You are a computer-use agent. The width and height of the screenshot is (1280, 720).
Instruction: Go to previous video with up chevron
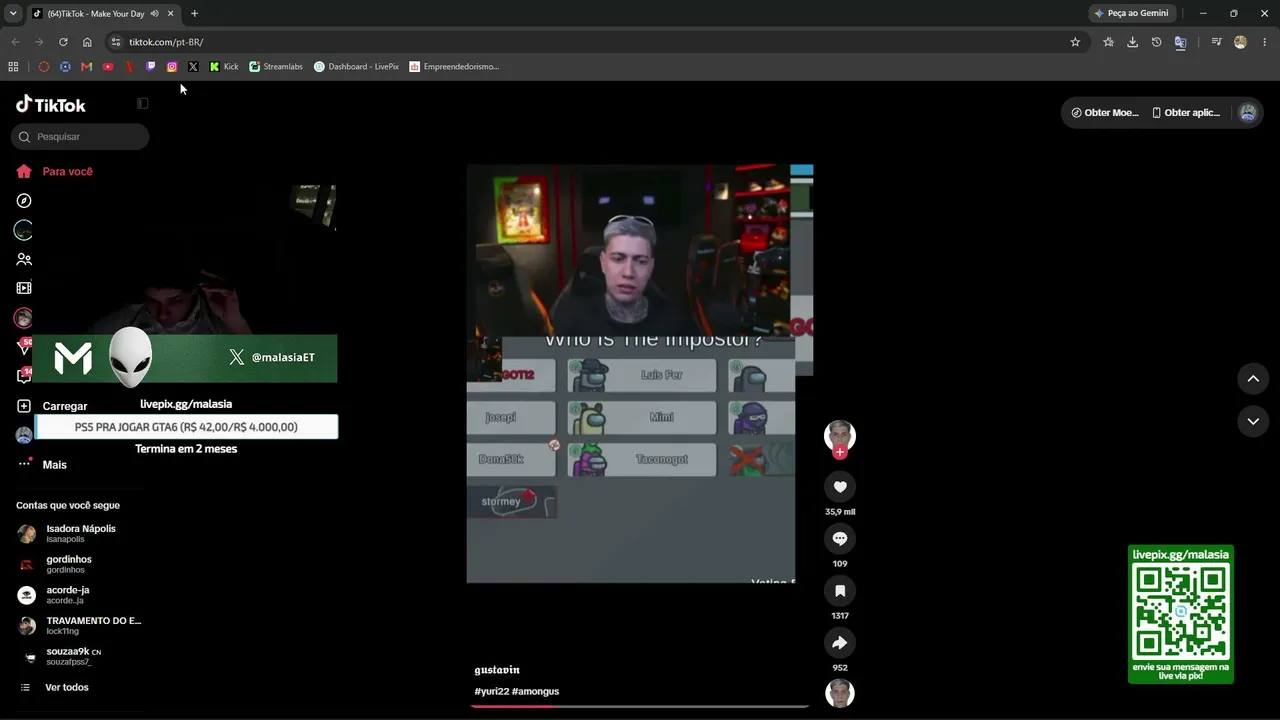click(1253, 379)
